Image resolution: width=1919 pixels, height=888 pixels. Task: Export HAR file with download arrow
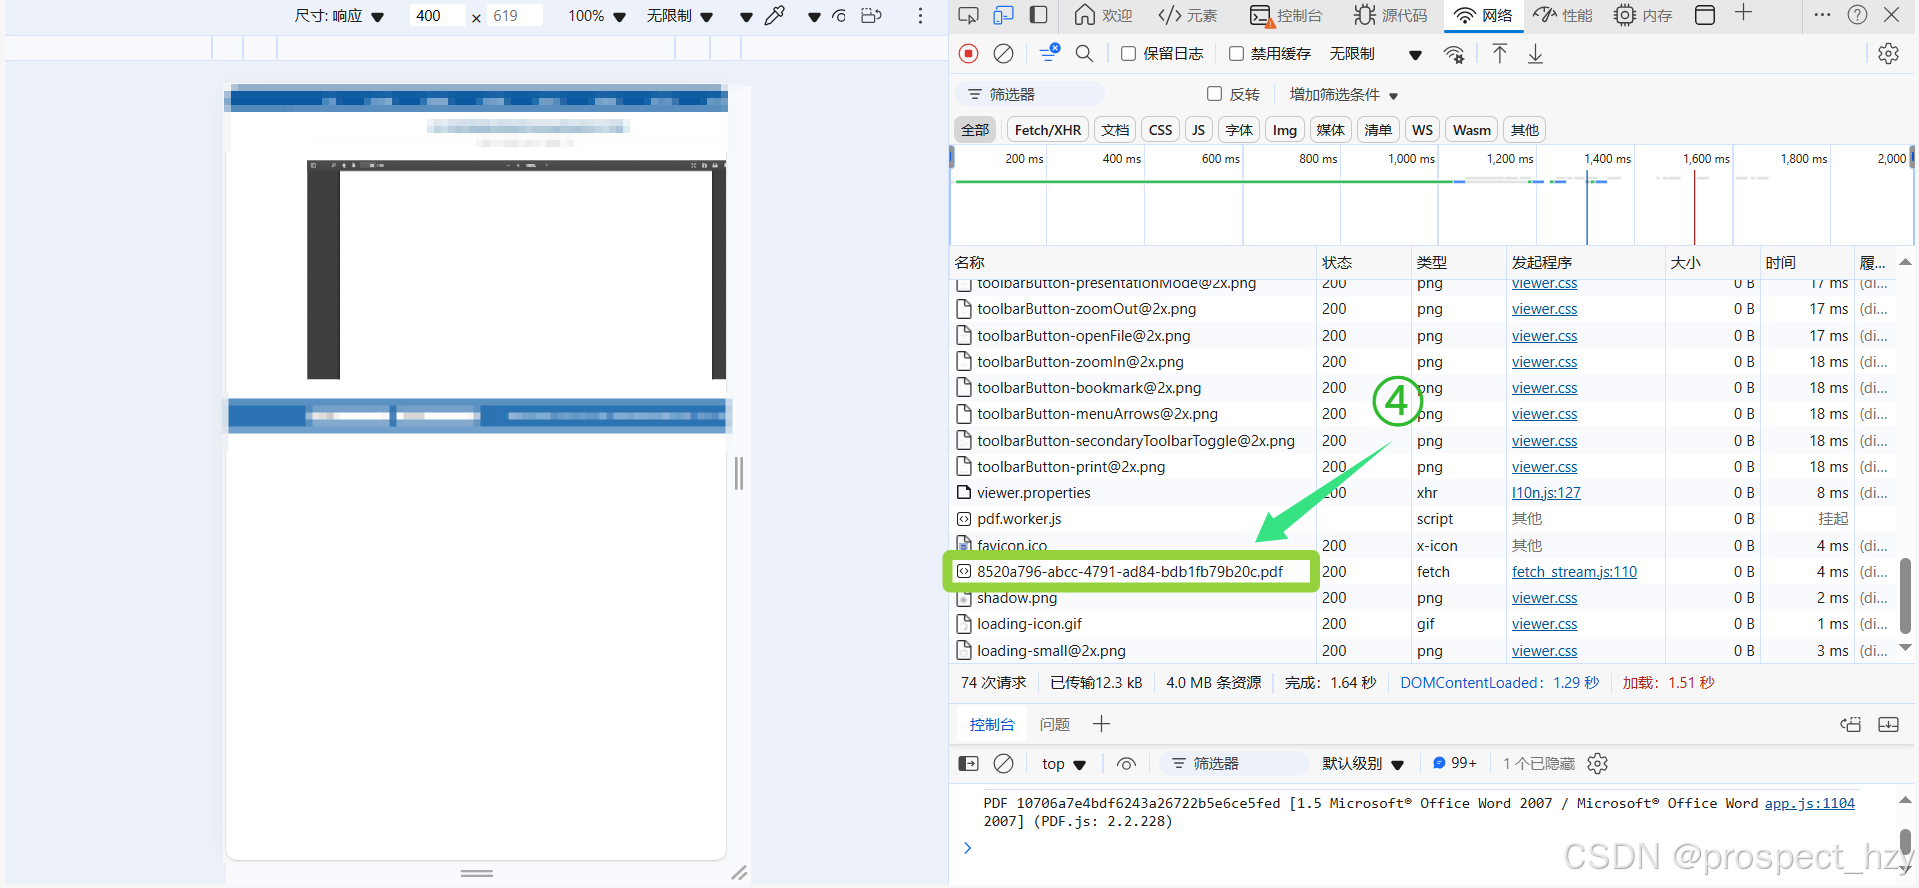pyautogui.click(x=1535, y=54)
